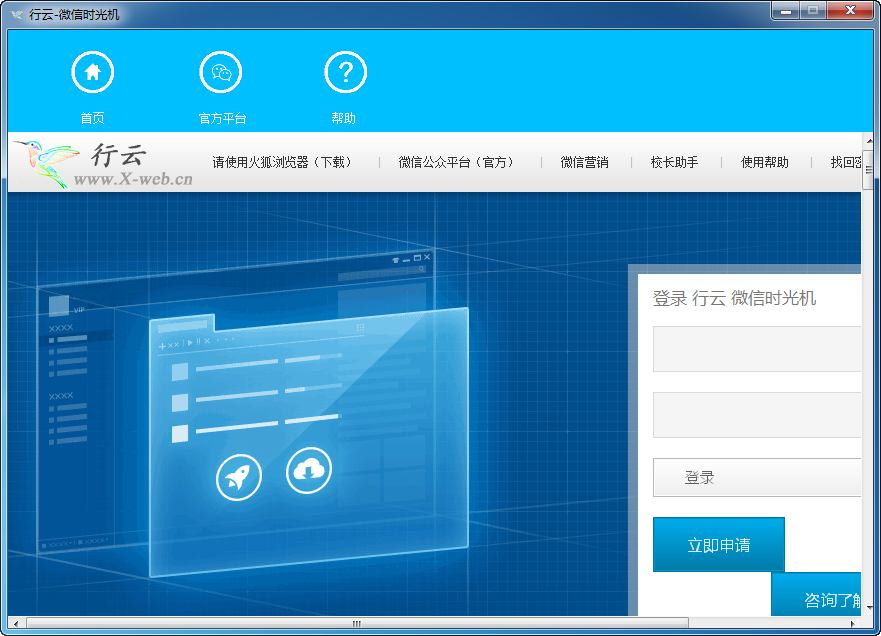Image resolution: width=881 pixels, height=636 pixels.
Task: Click the horizontal scrollbar at the bottom
Action: (355, 623)
